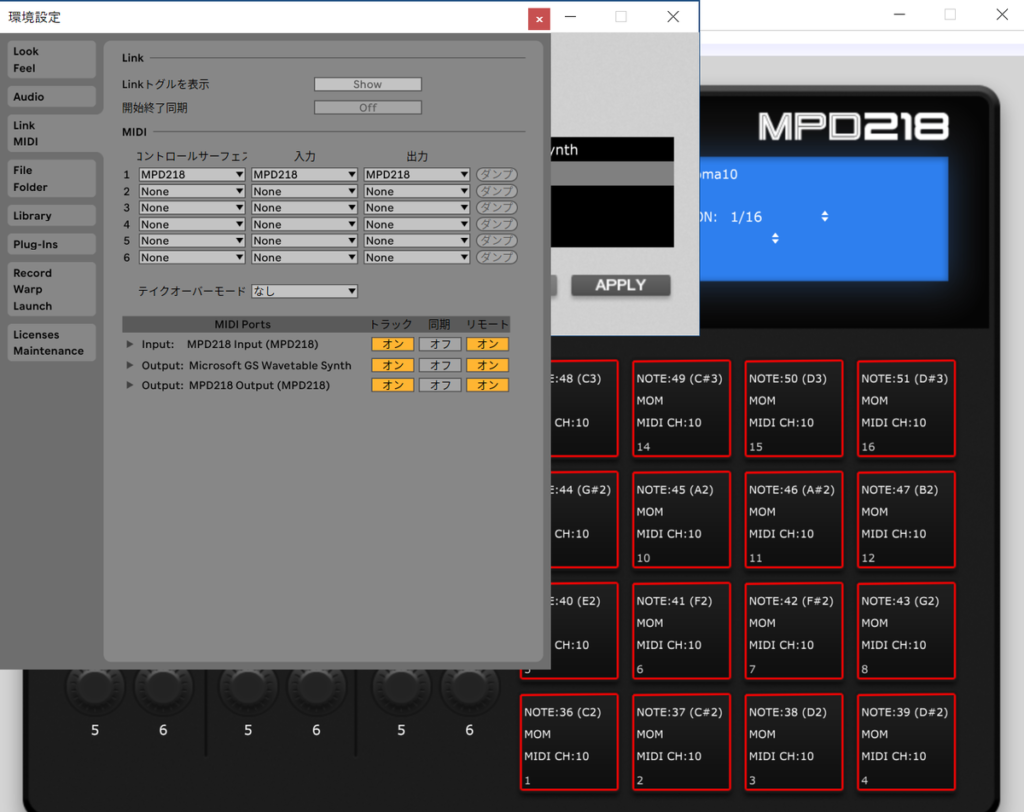Toggle Track for MPD218 Output
The width and height of the screenshot is (1024, 812).
[x=392, y=385]
